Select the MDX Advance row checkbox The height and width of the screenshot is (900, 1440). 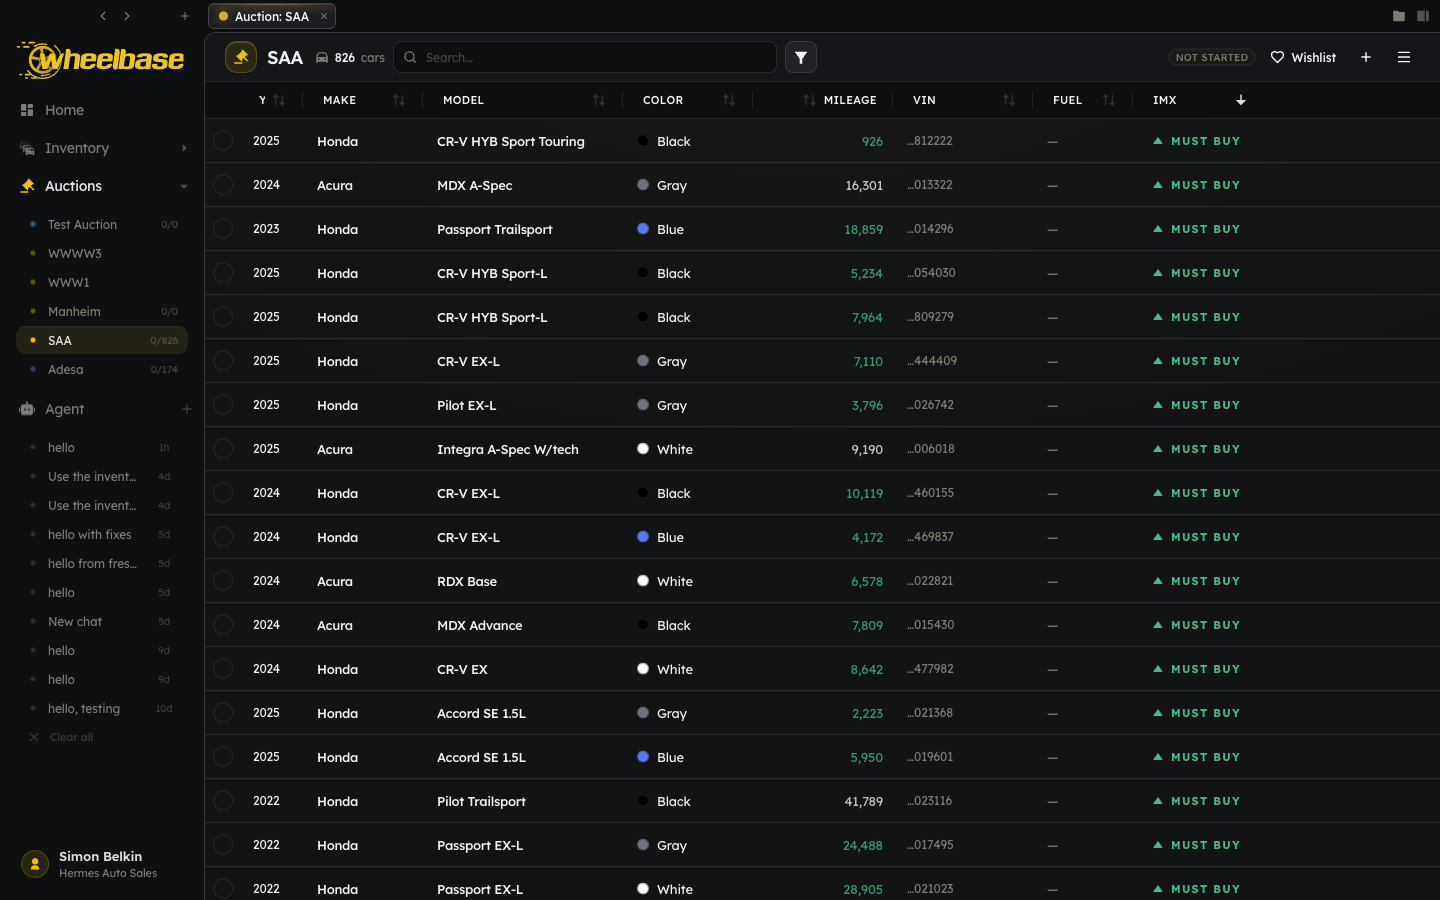(223, 625)
